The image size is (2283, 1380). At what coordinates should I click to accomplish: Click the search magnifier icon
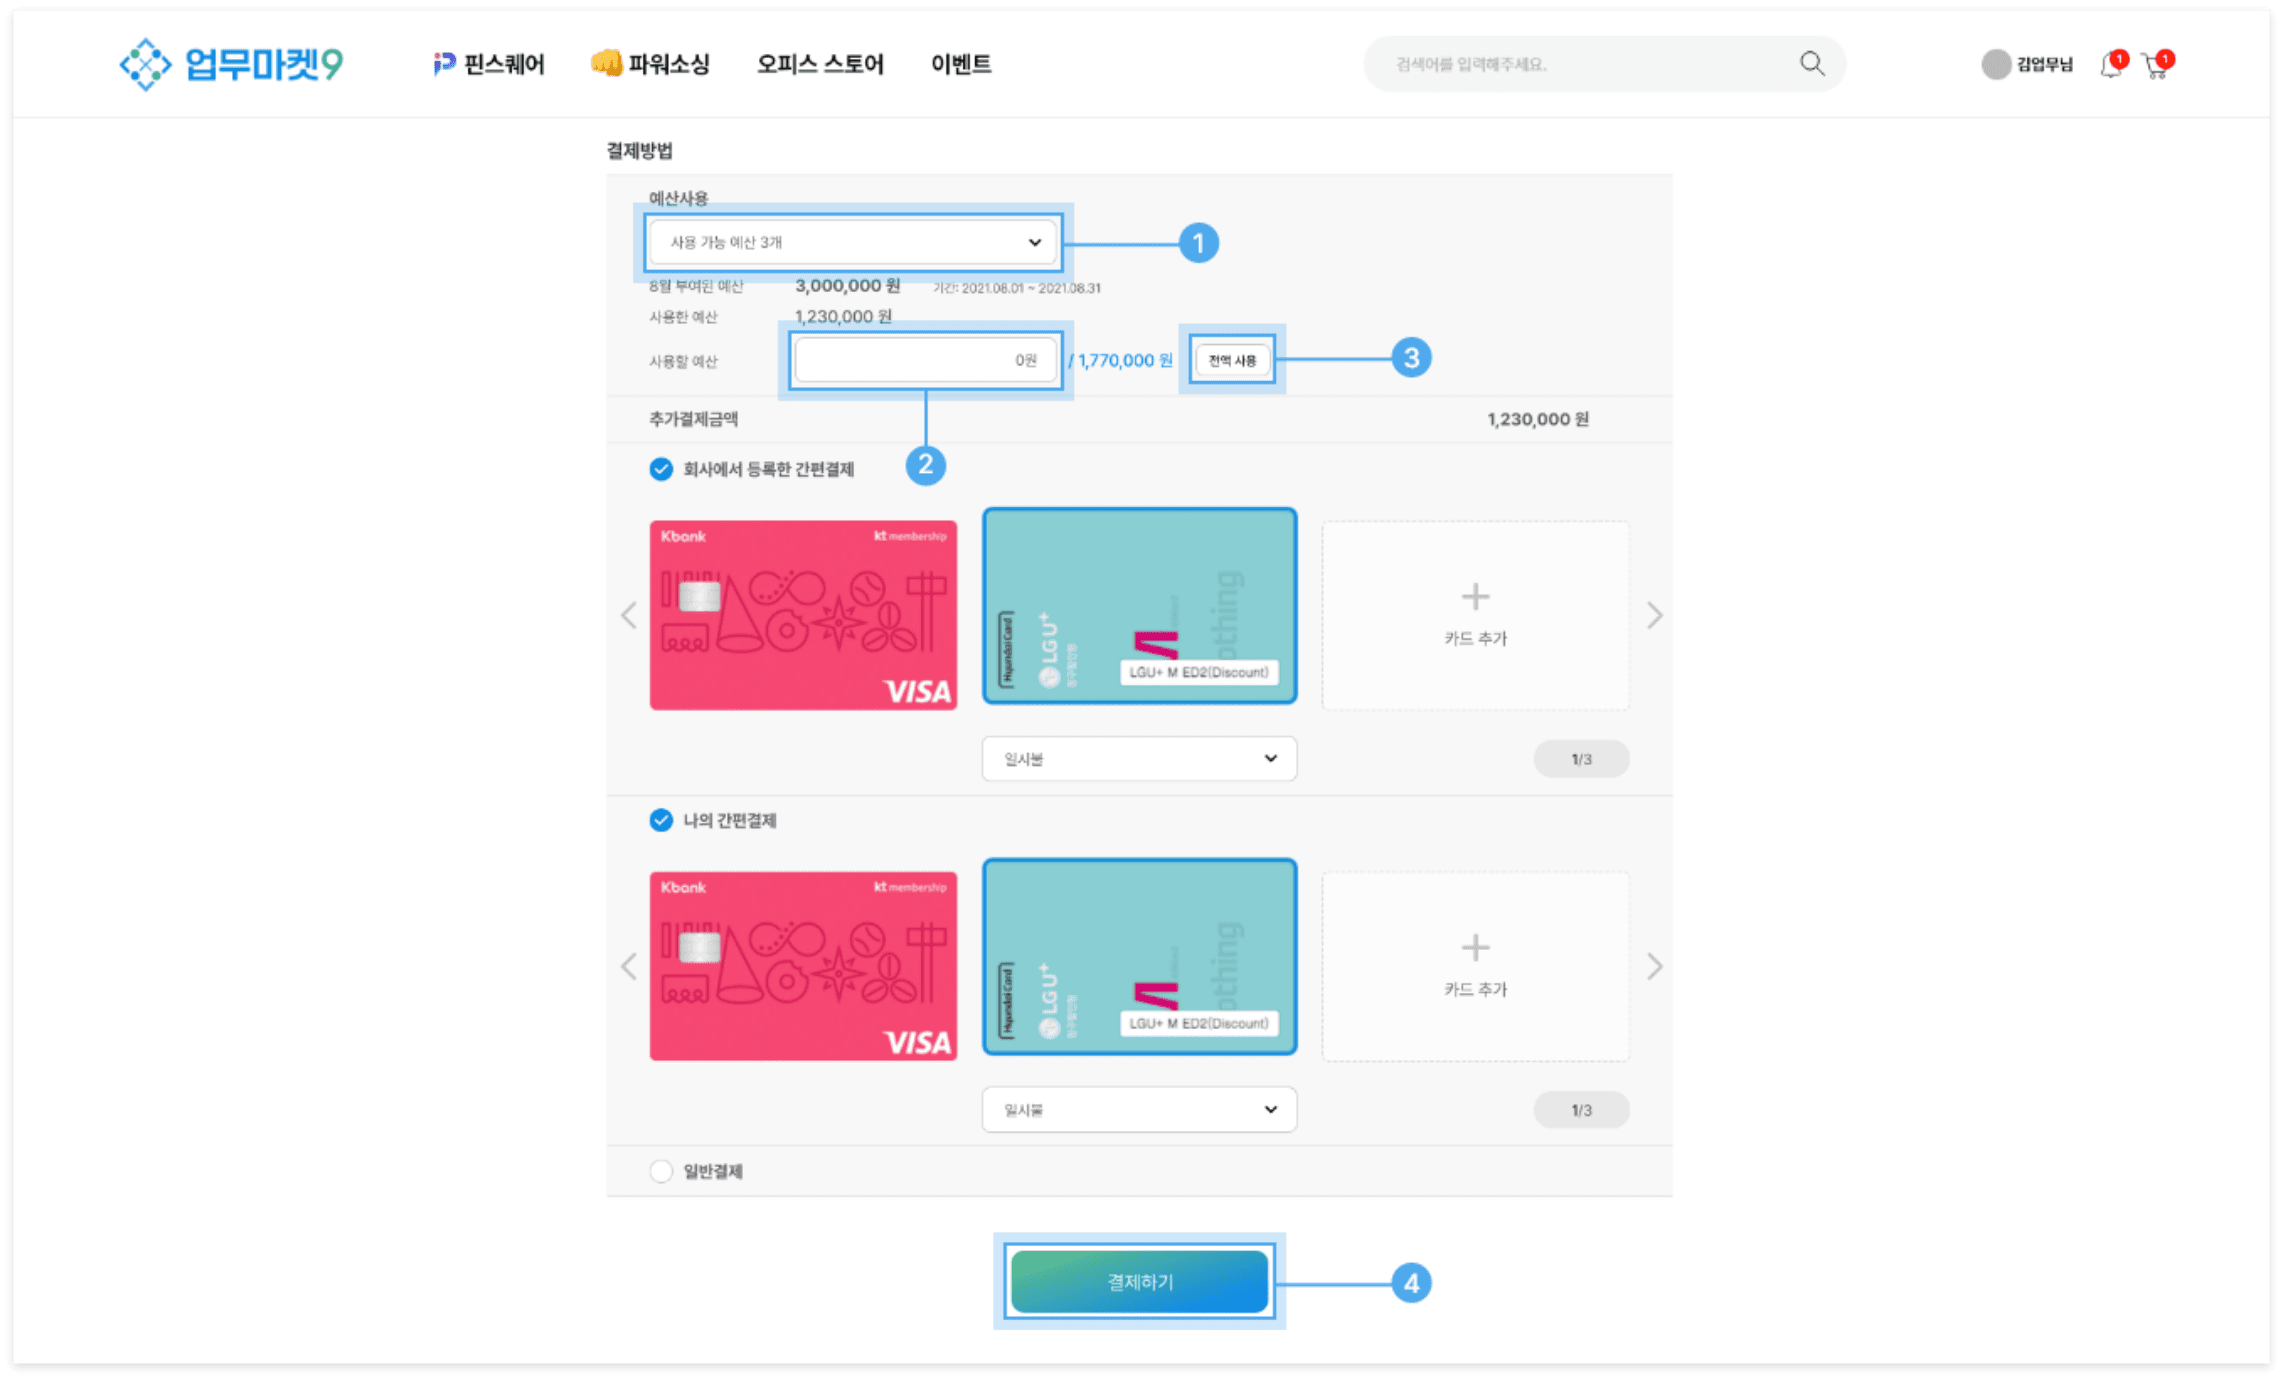coord(1812,64)
